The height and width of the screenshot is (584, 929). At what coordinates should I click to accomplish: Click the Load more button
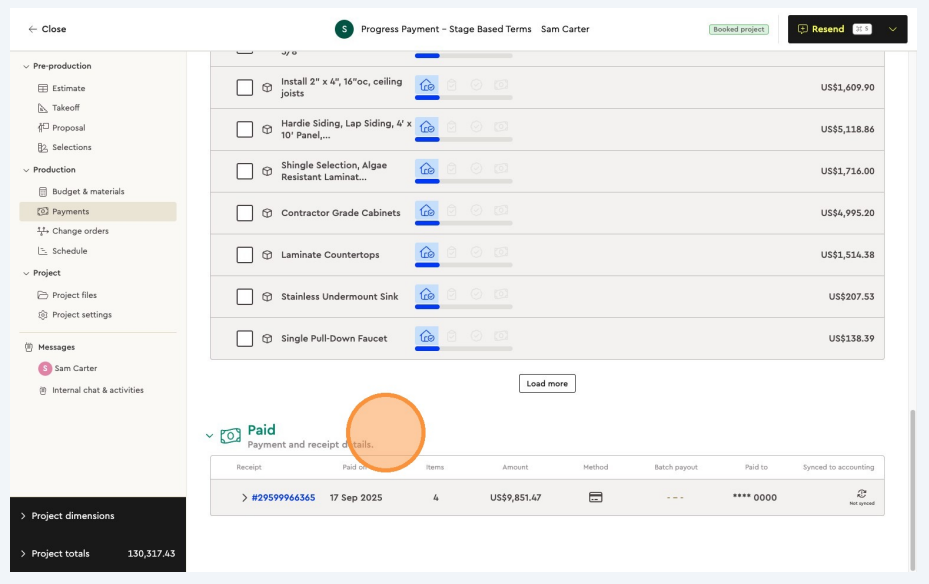point(547,384)
